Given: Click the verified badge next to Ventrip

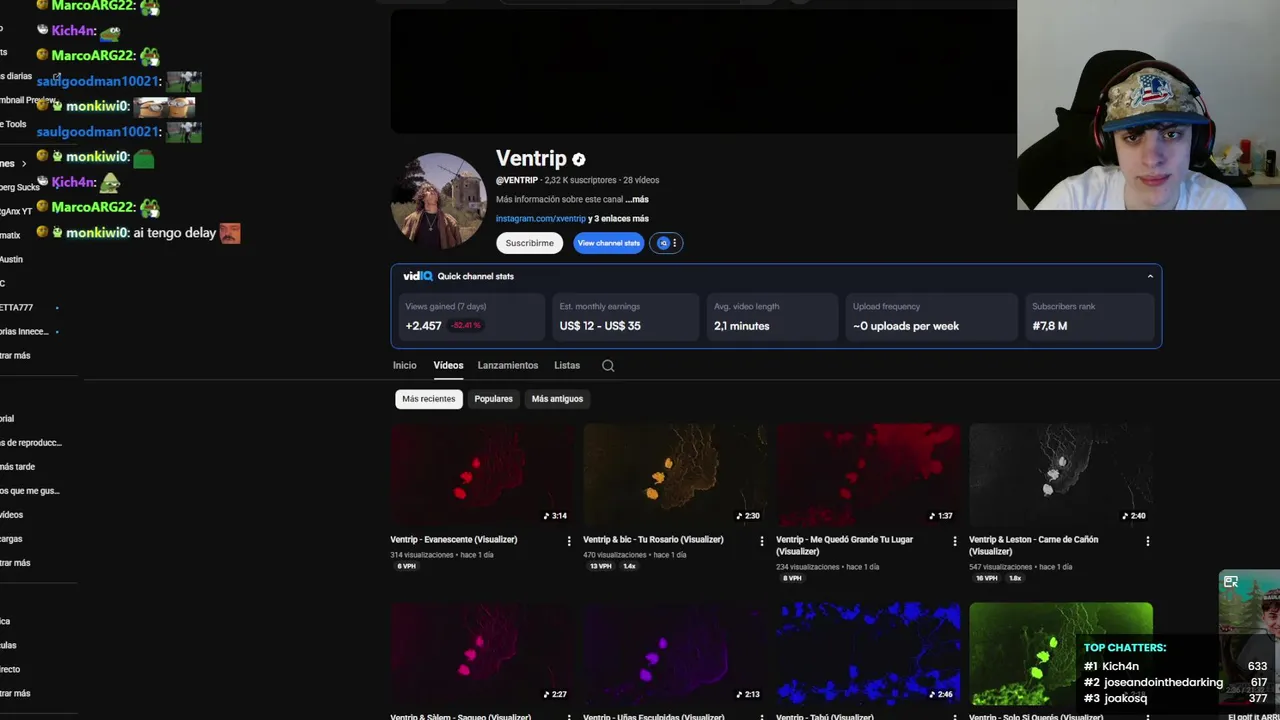Looking at the screenshot, I should click(x=579, y=159).
